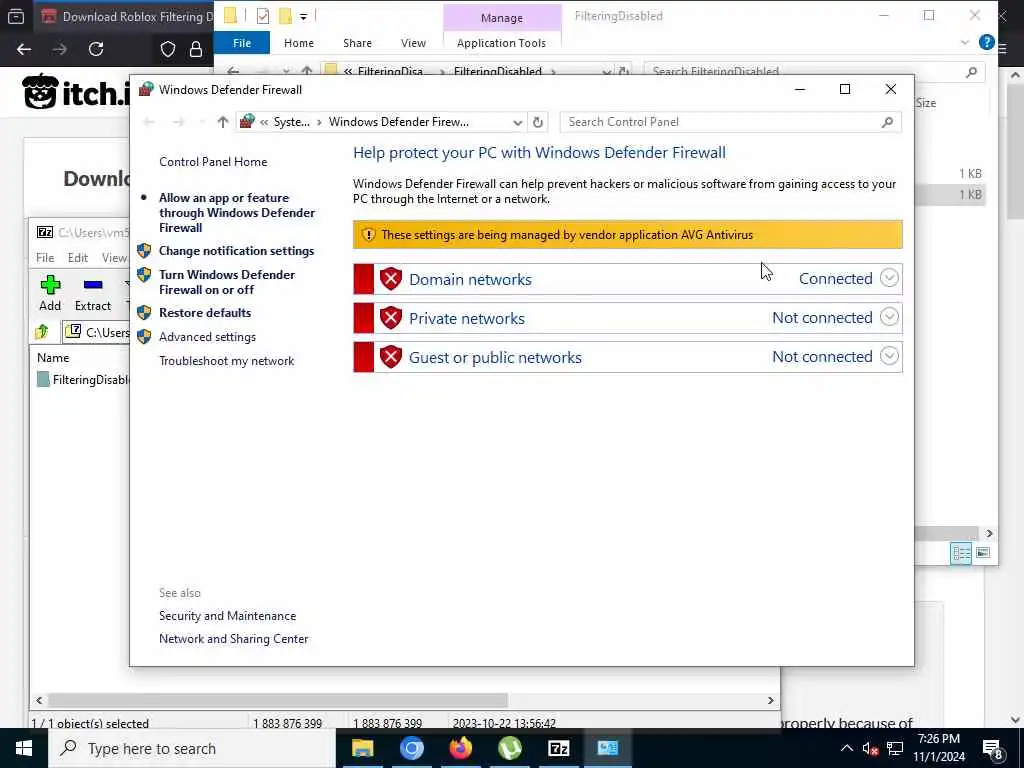Click Add button in 7-Zip toolbar
The width and height of the screenshot is (1024, 768).
pos(50,293)
